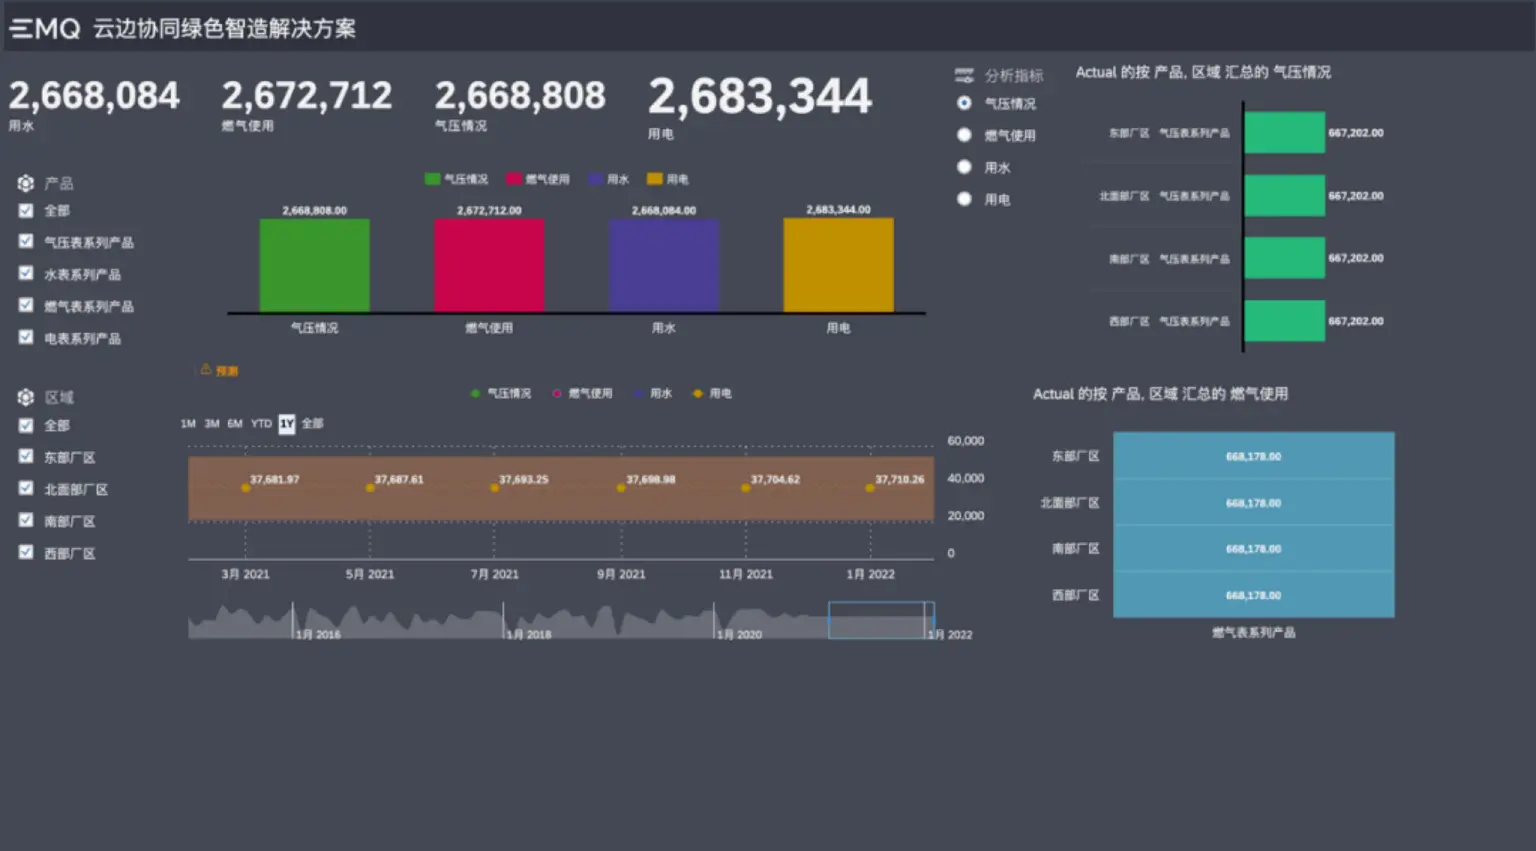Click the yellow 用电 bar in bar chart
The width and height of the screenshot is (1536, 851).
pos(838,265)
